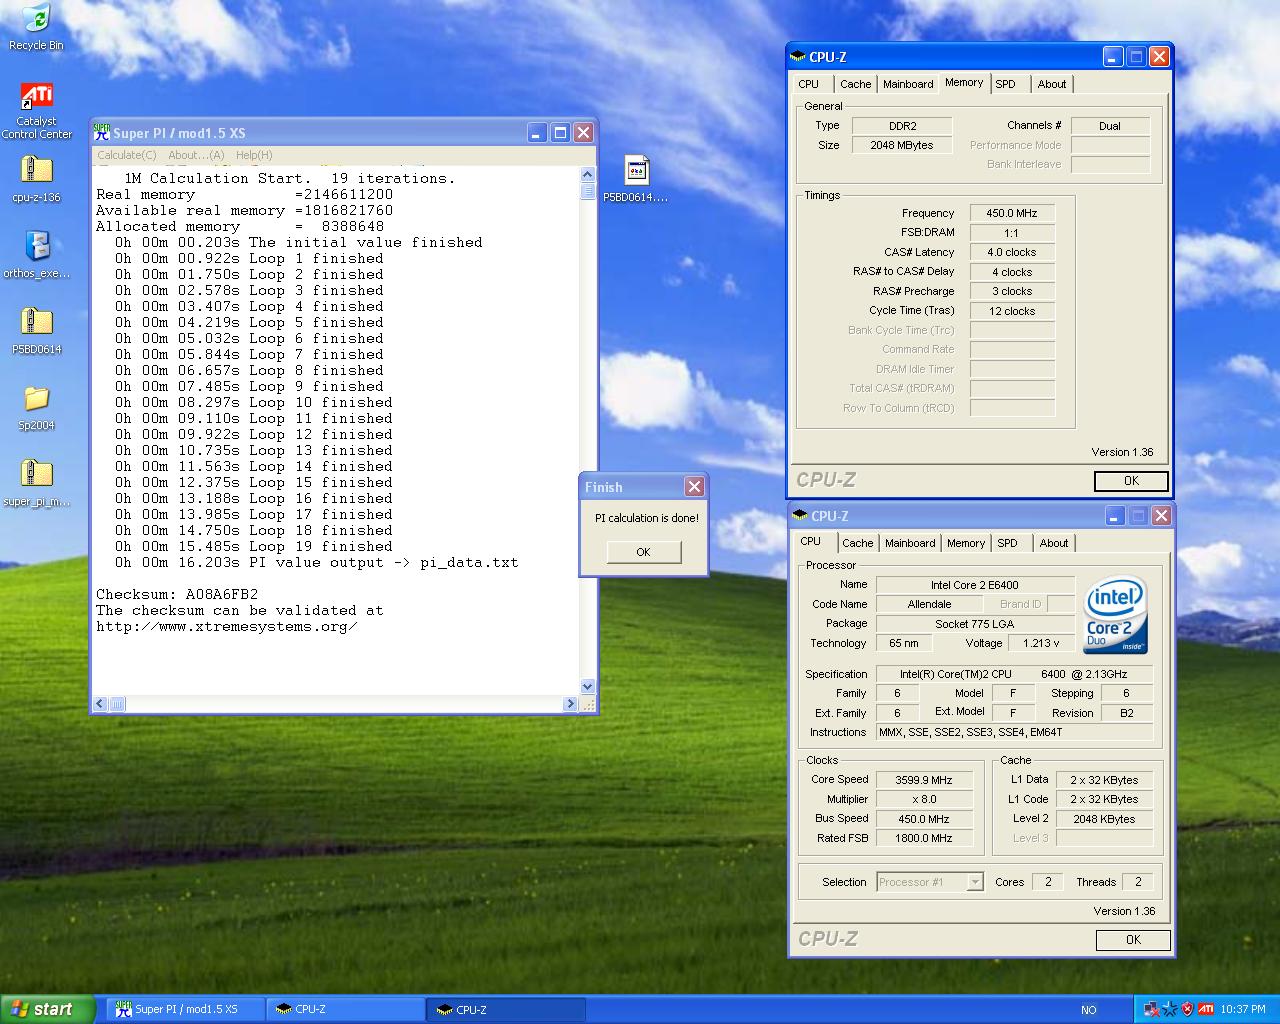Switch to About tab in upper CPU-Z
The image size is (1280, 1024).
click(1052, 84)
